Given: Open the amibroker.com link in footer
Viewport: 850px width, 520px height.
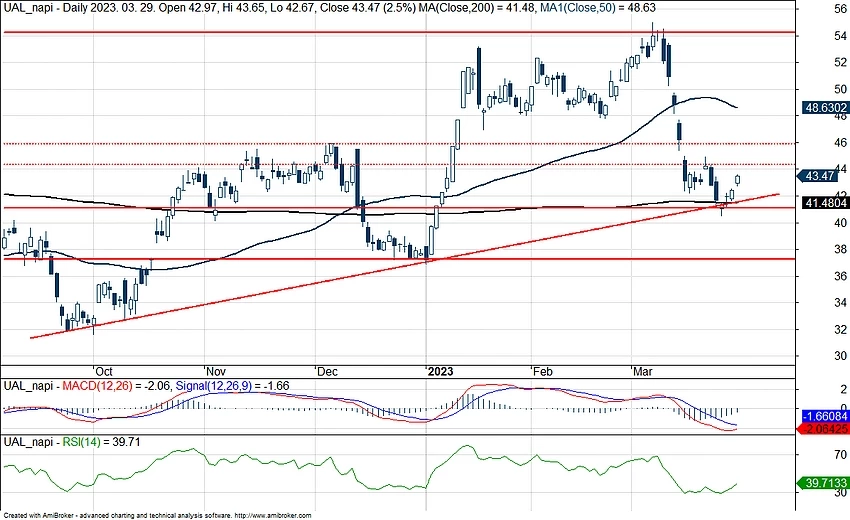Looking at the screenshot, I should pos(274,516).
